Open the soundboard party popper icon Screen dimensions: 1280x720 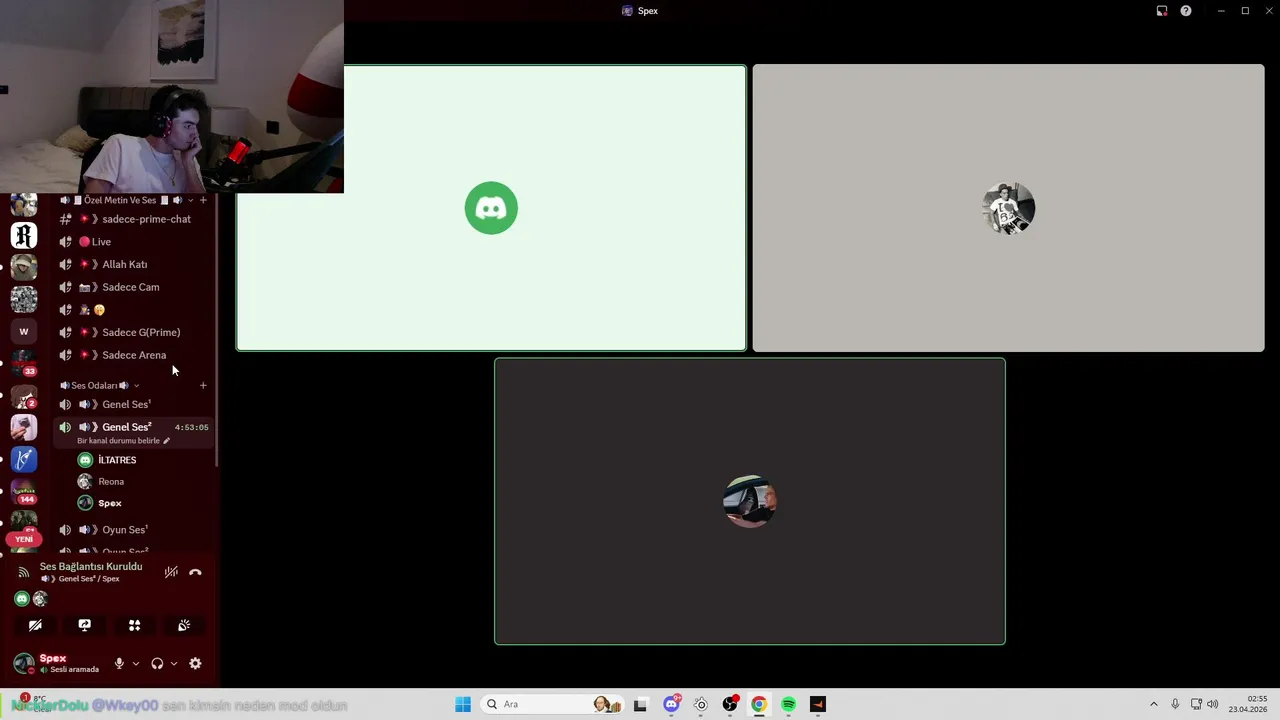pos(184,625)
